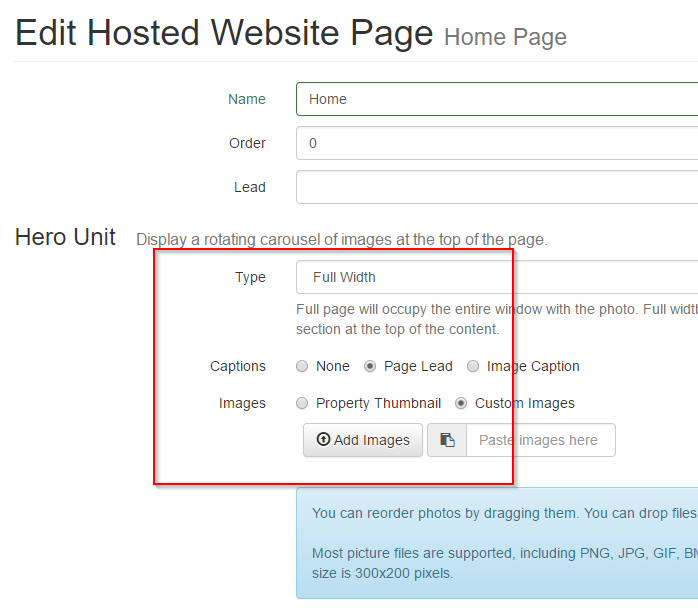Open the Type dropdown showing Full Width

point(497,277)
